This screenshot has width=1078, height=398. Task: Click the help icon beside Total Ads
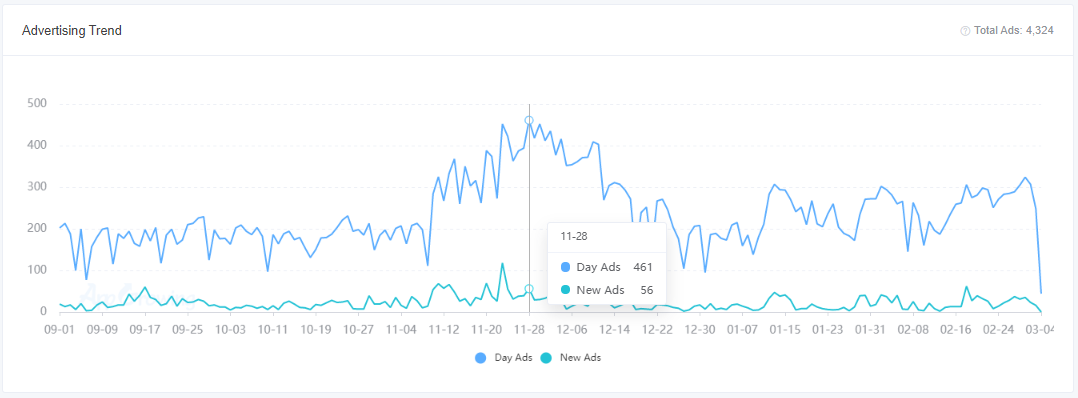pos(965,31)
